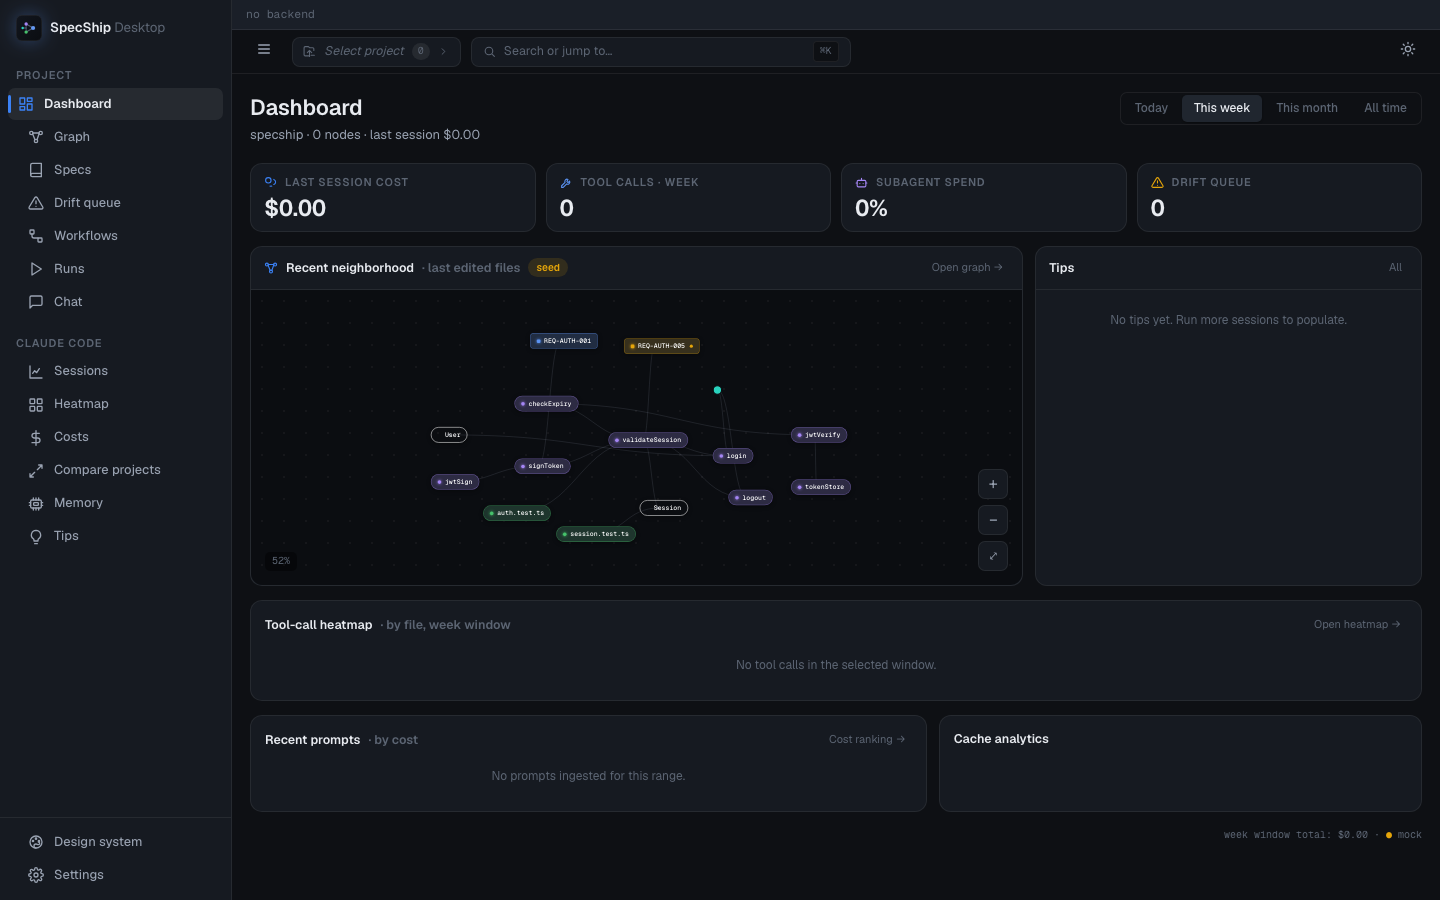This screenshot has height=900, width=1440.
Task: Click the mock status indicator
Action: coord(1403,835)
